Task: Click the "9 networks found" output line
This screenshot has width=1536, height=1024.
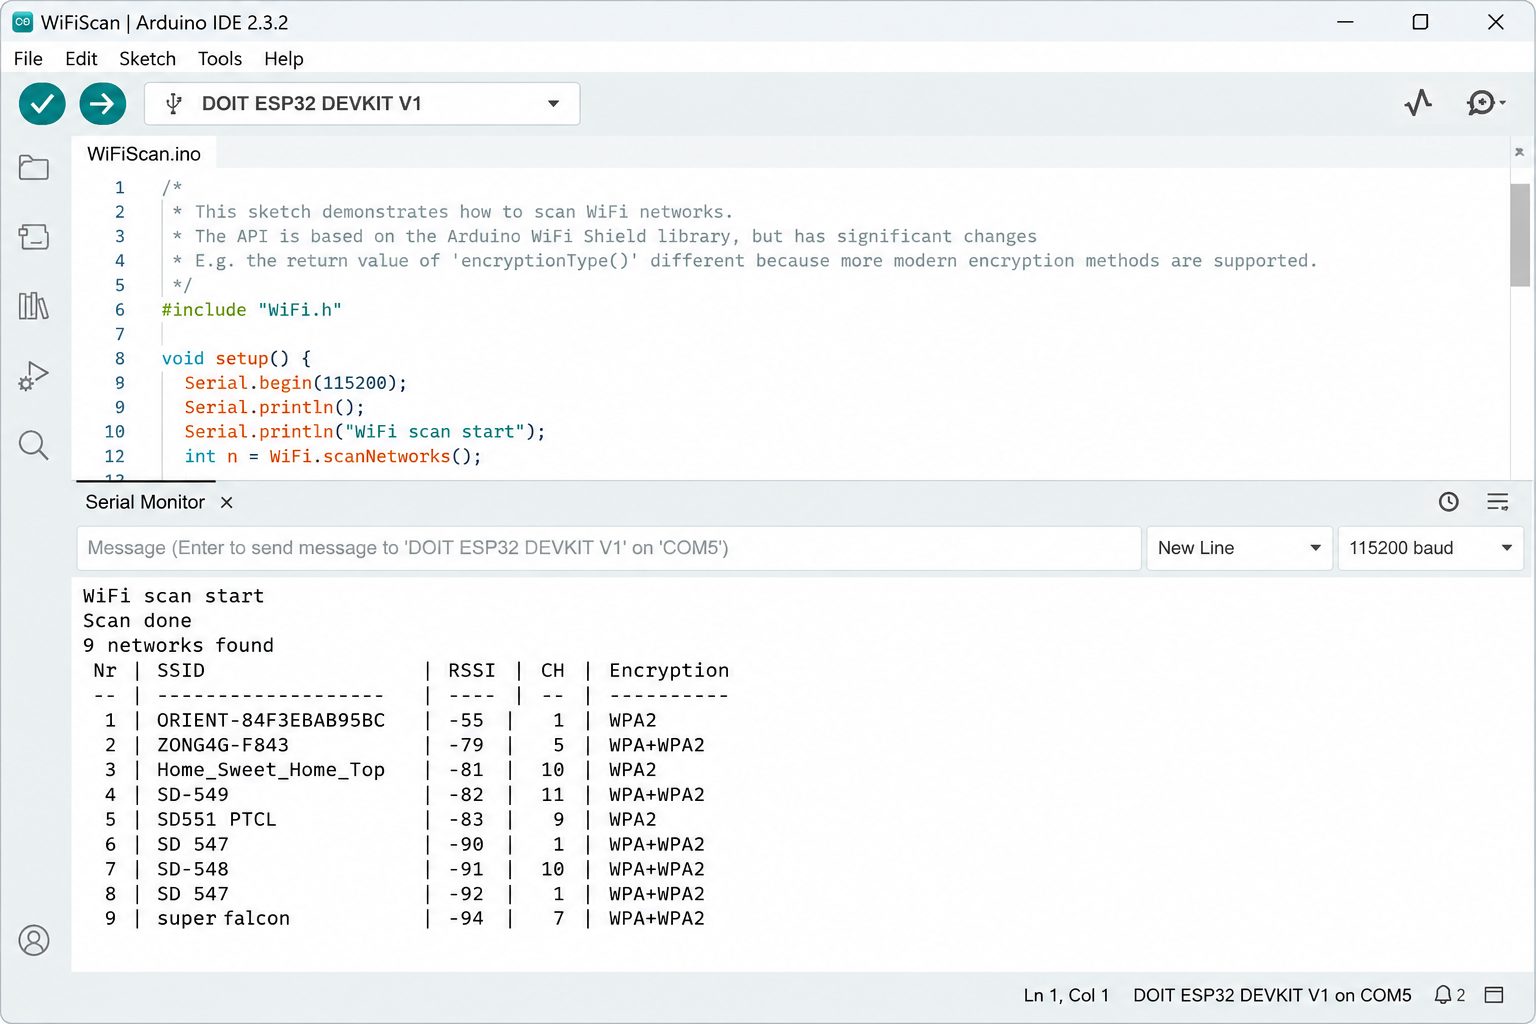Action: [x=178, y=645]
